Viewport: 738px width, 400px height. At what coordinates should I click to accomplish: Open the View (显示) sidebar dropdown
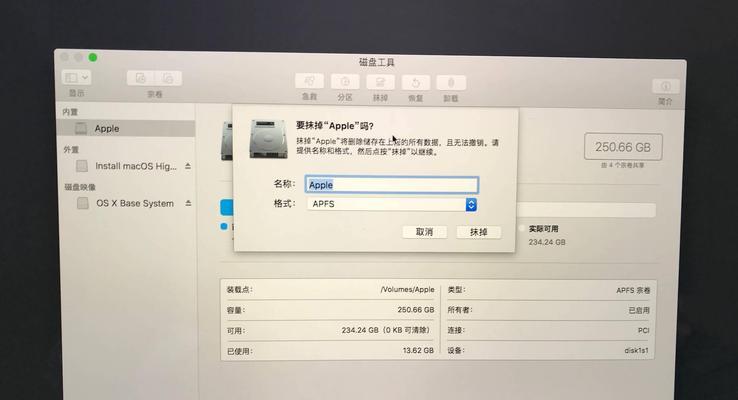[76, 77]
